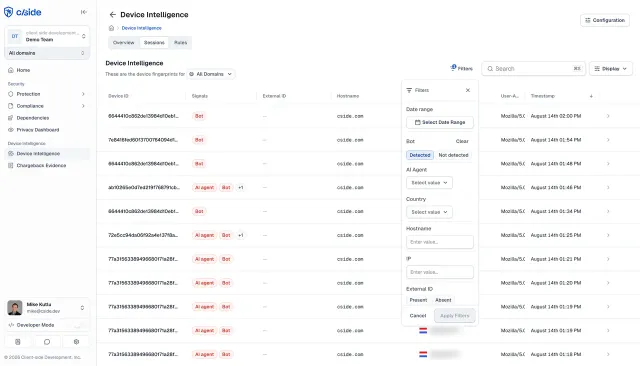Go back using the arrow beside Device Intelligence

point(113,15)
